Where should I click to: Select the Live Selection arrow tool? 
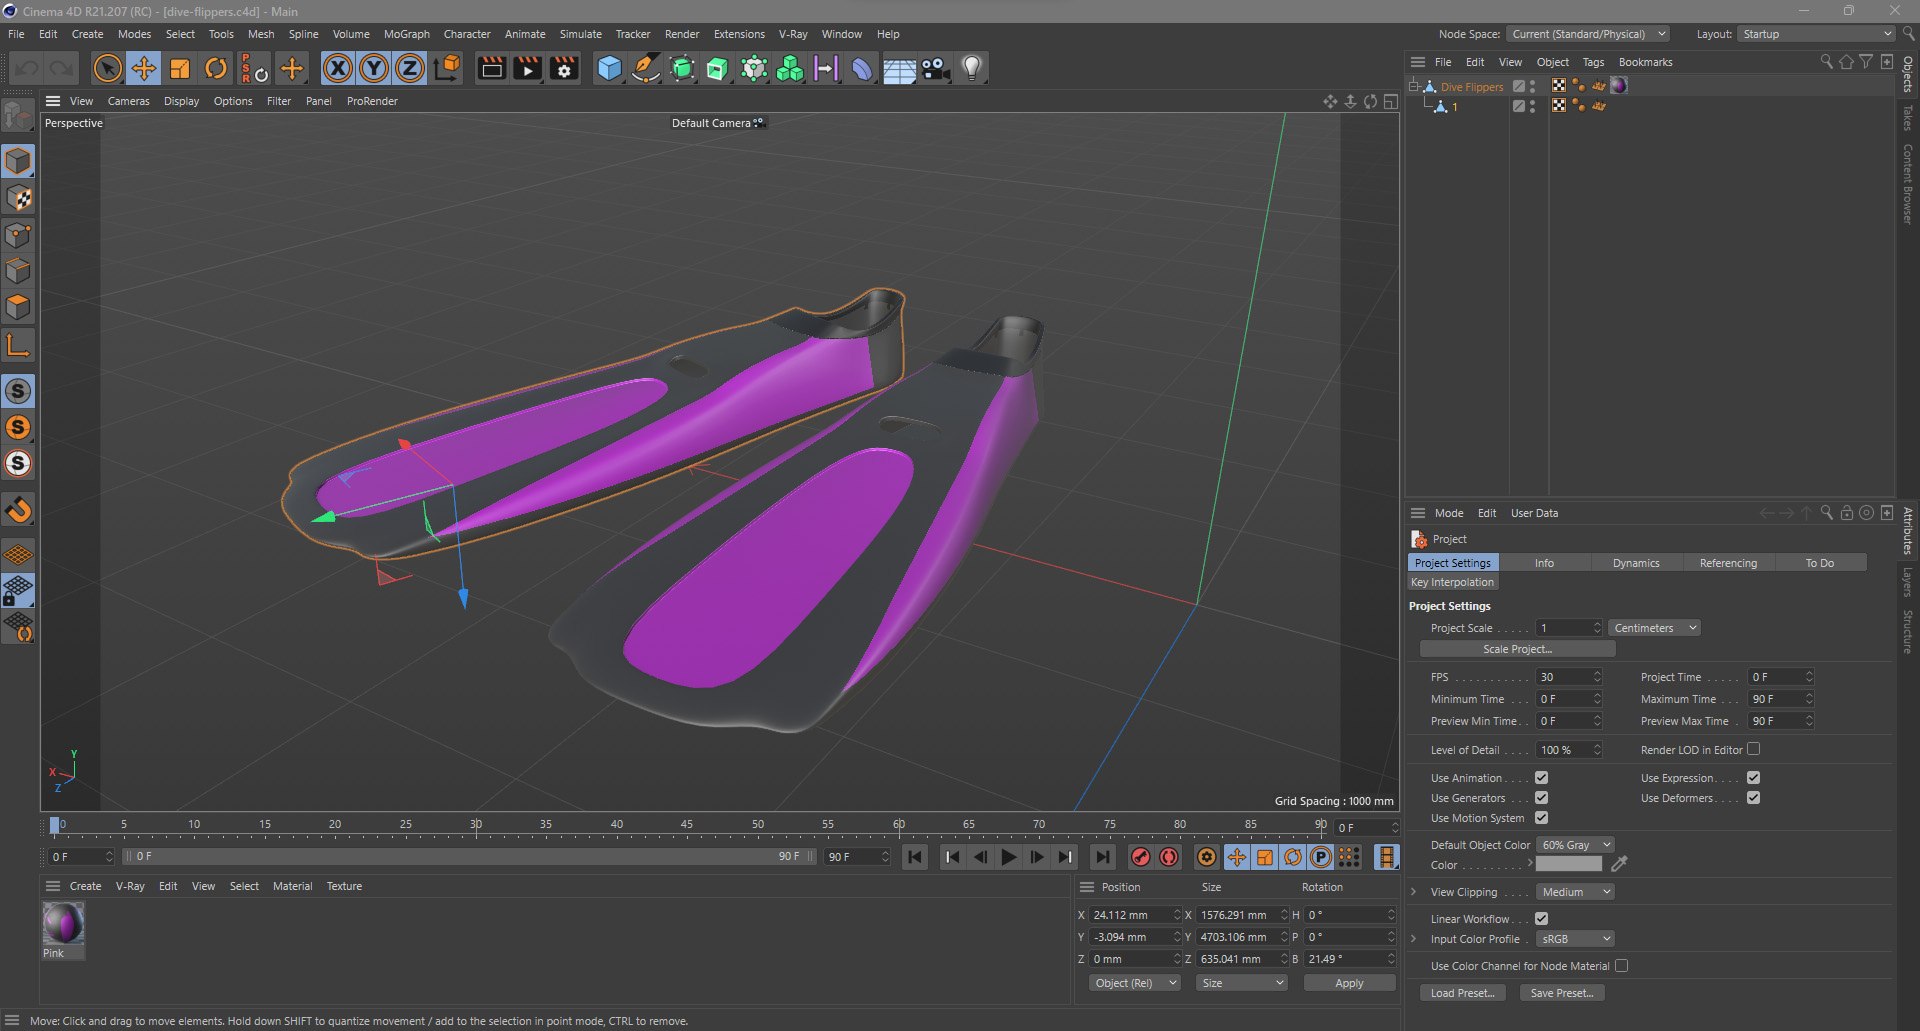point(107,68)
